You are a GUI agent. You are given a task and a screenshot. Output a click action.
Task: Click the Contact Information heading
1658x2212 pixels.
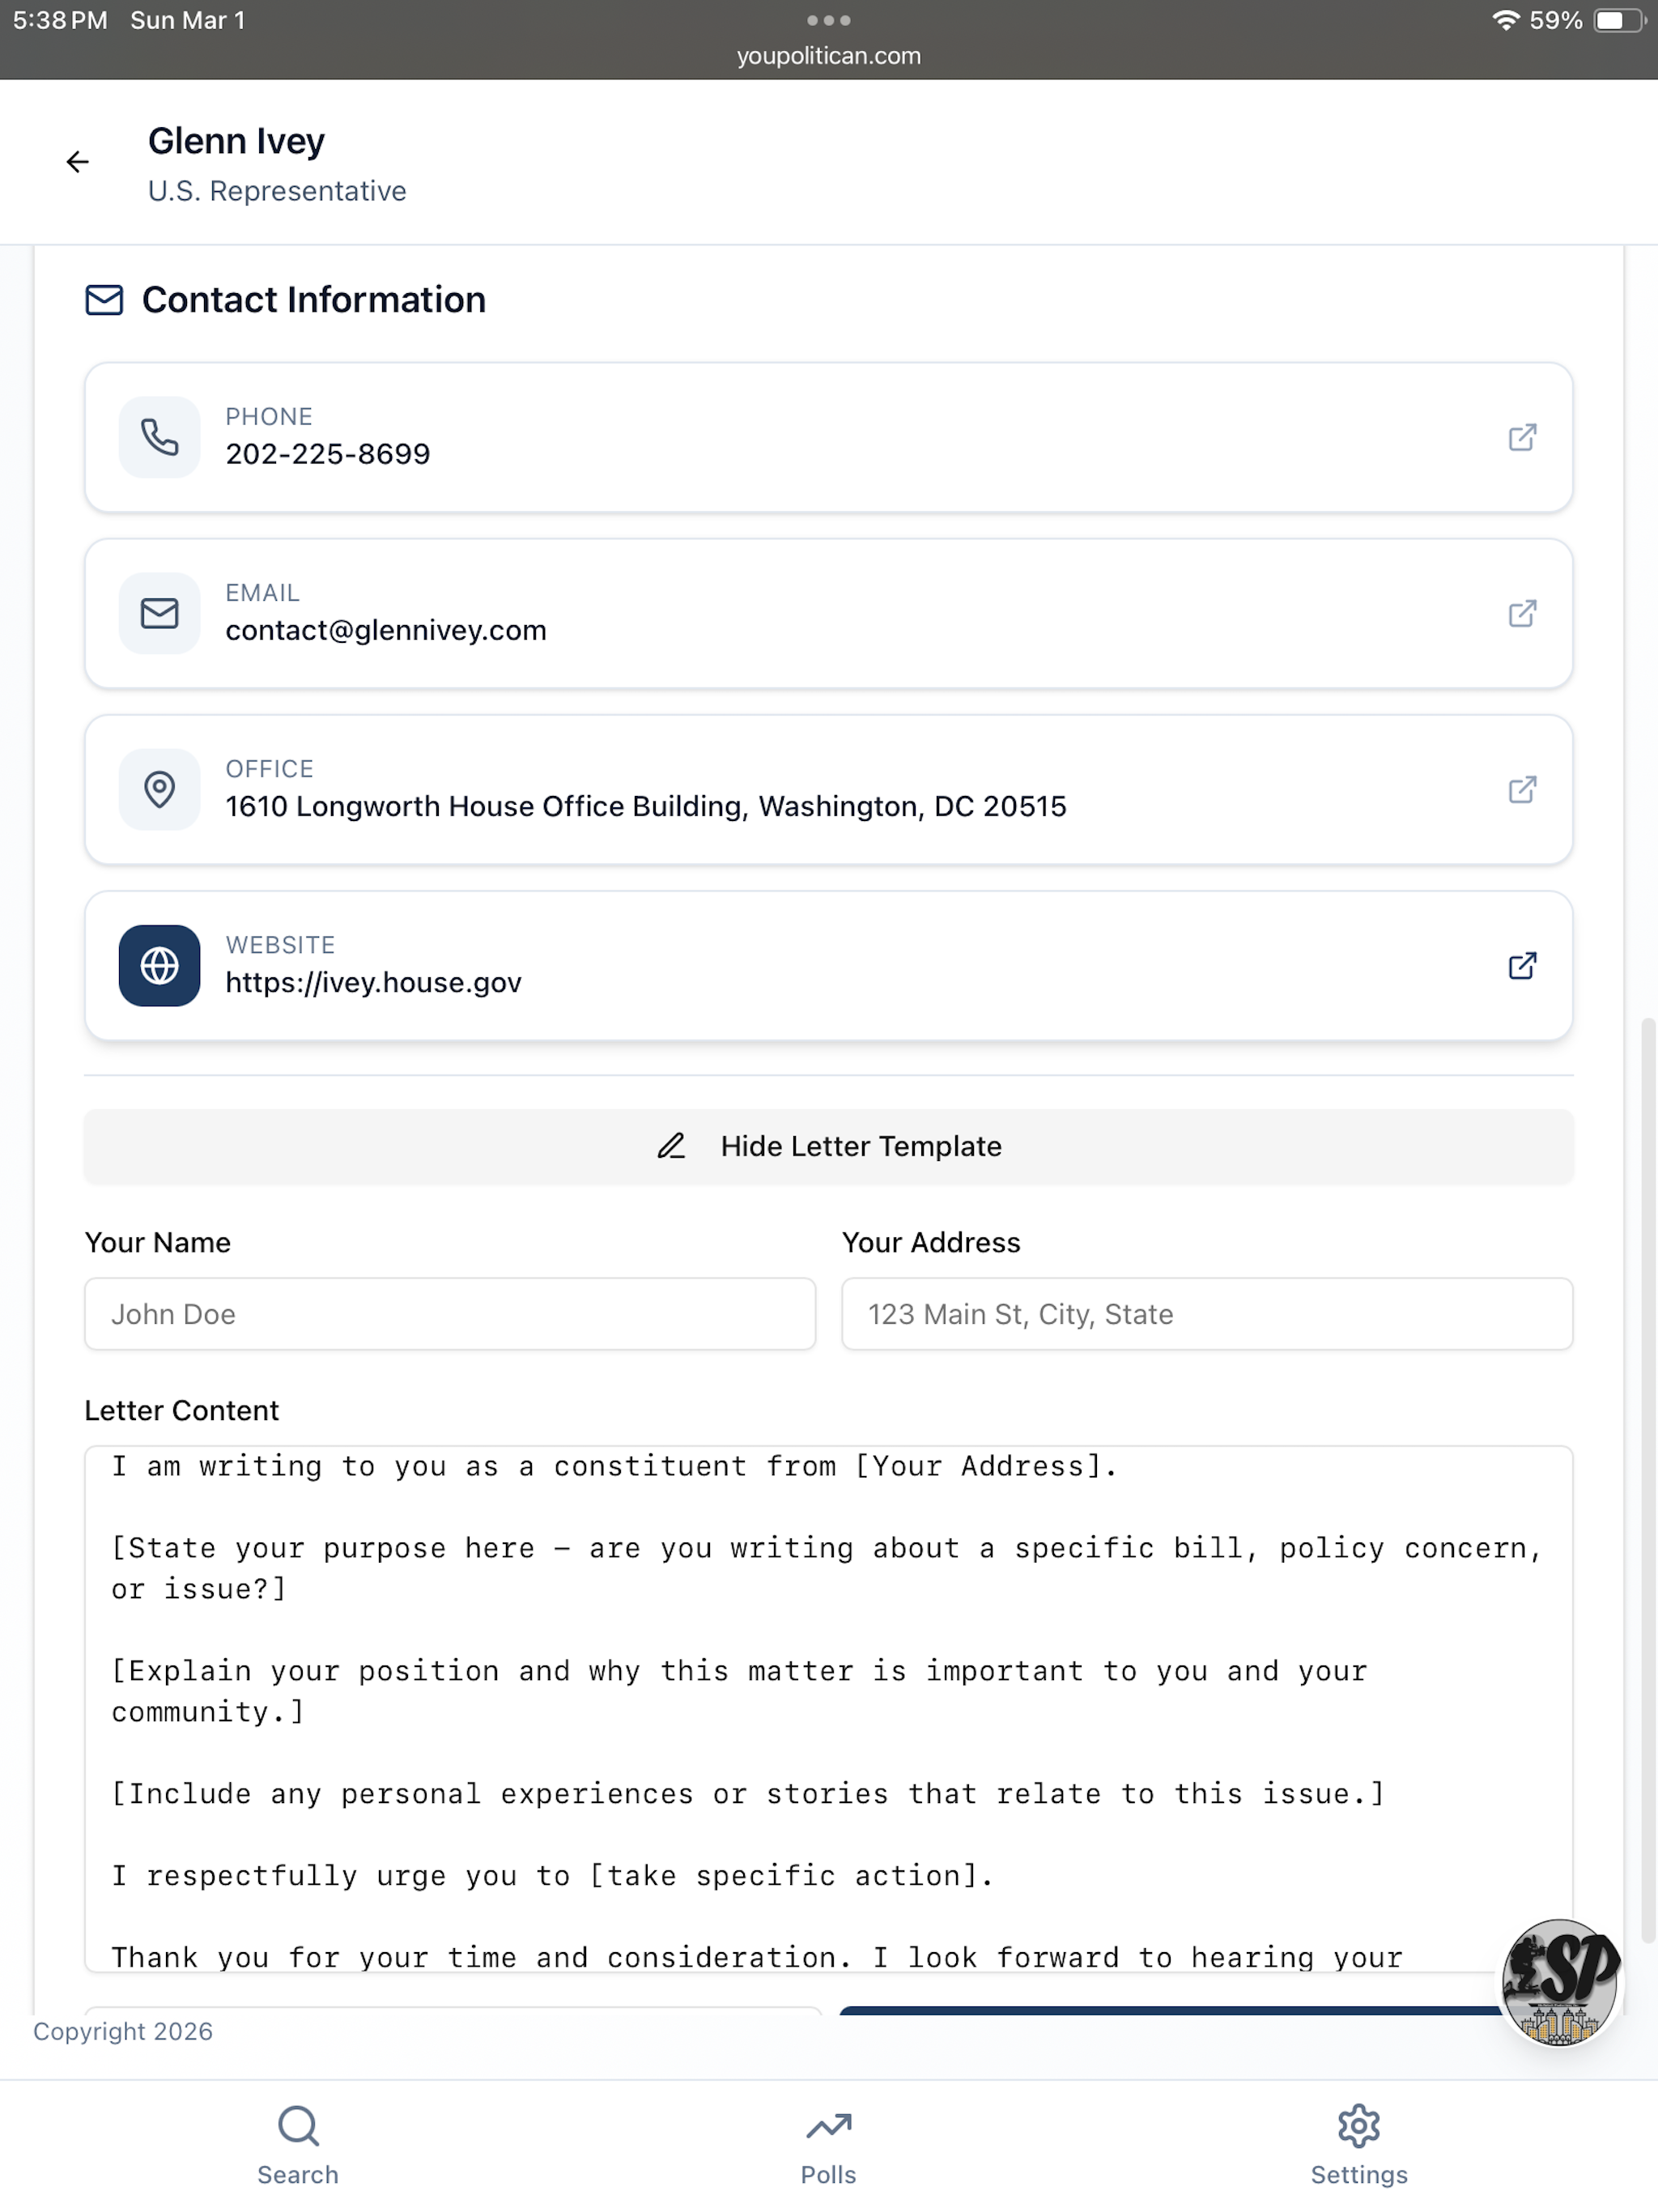314,300
